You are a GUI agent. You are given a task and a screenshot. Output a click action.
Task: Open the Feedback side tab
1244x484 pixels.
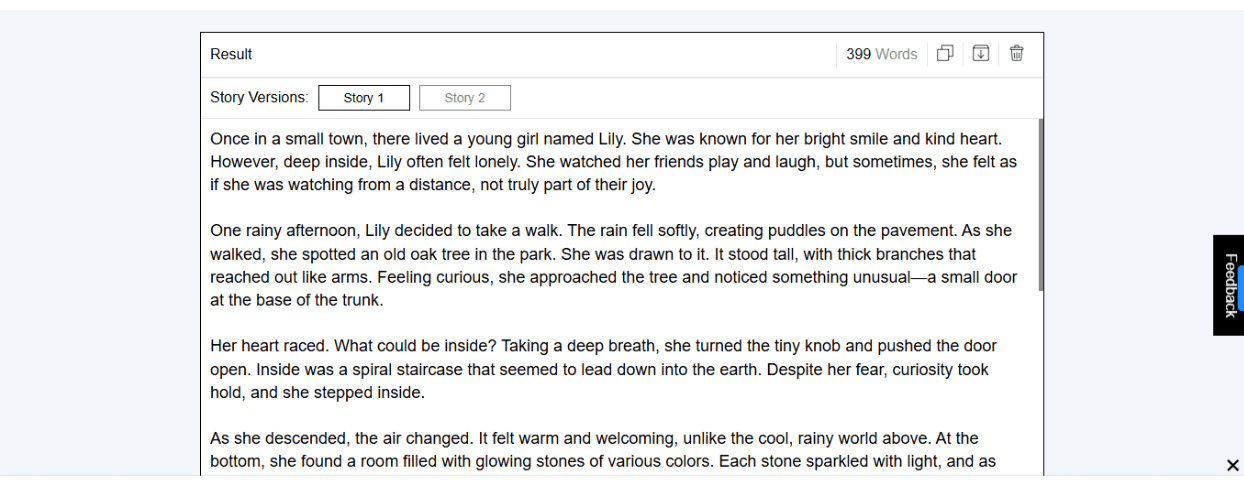[1228, 285]
